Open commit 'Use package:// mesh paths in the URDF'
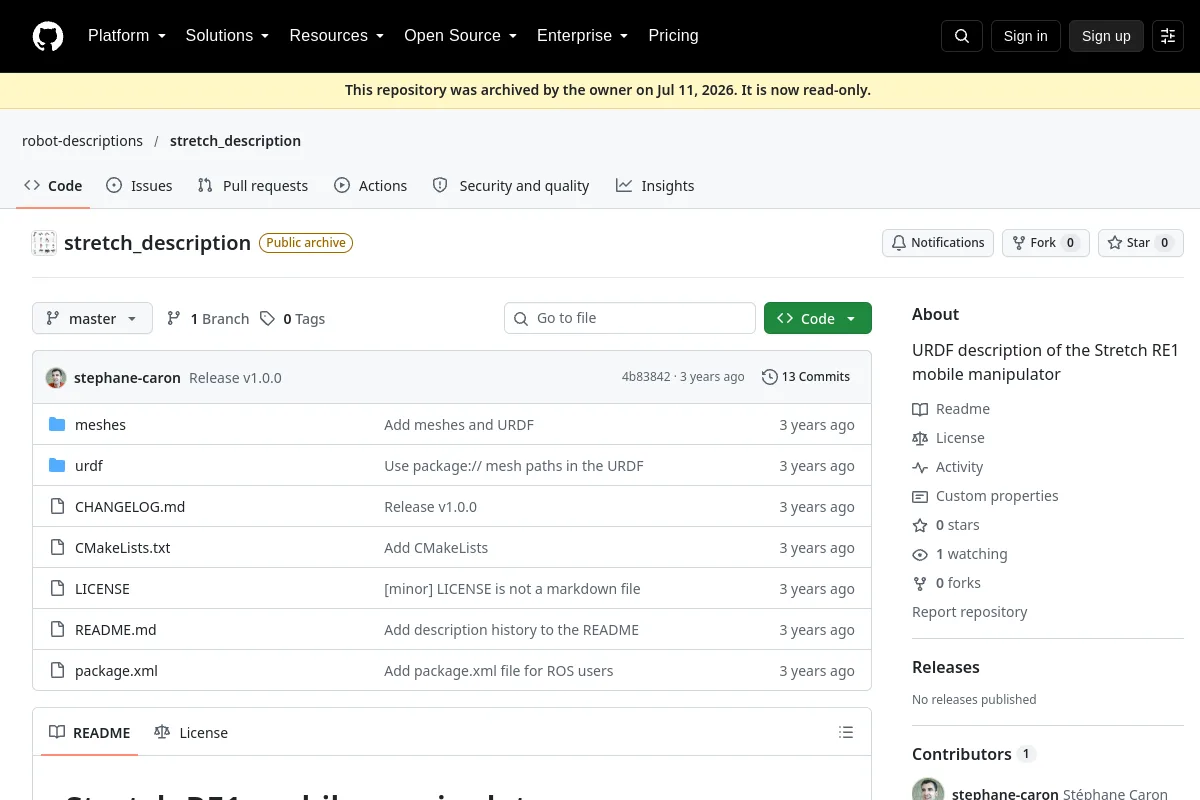The height and width of the screenshot is (800, 1200). point(514,466)
